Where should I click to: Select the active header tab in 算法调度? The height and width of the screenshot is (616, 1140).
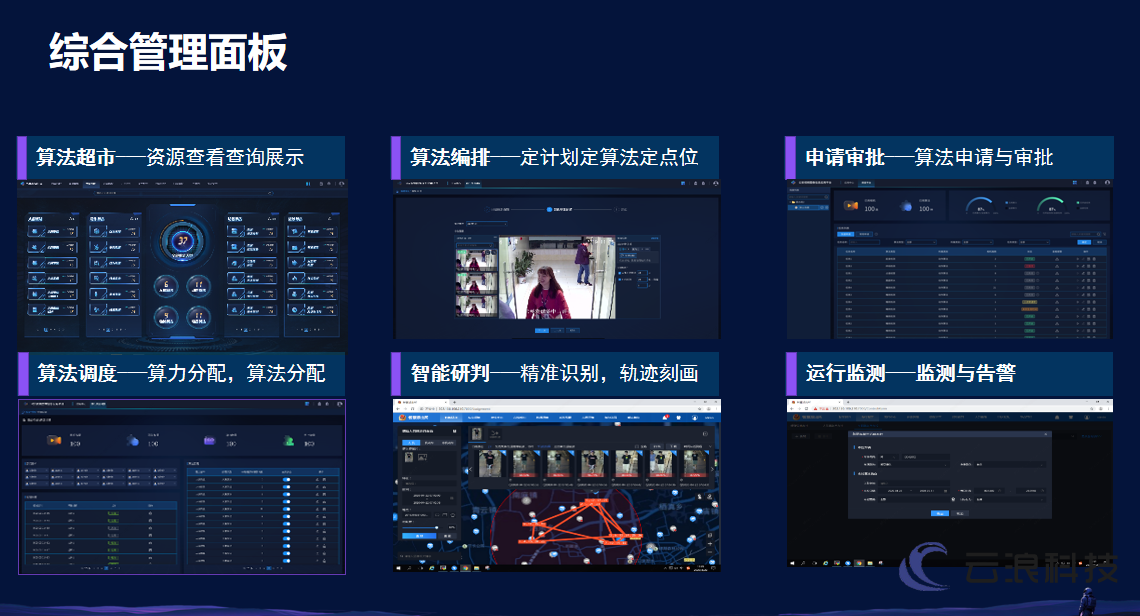[x=98, y=404]
